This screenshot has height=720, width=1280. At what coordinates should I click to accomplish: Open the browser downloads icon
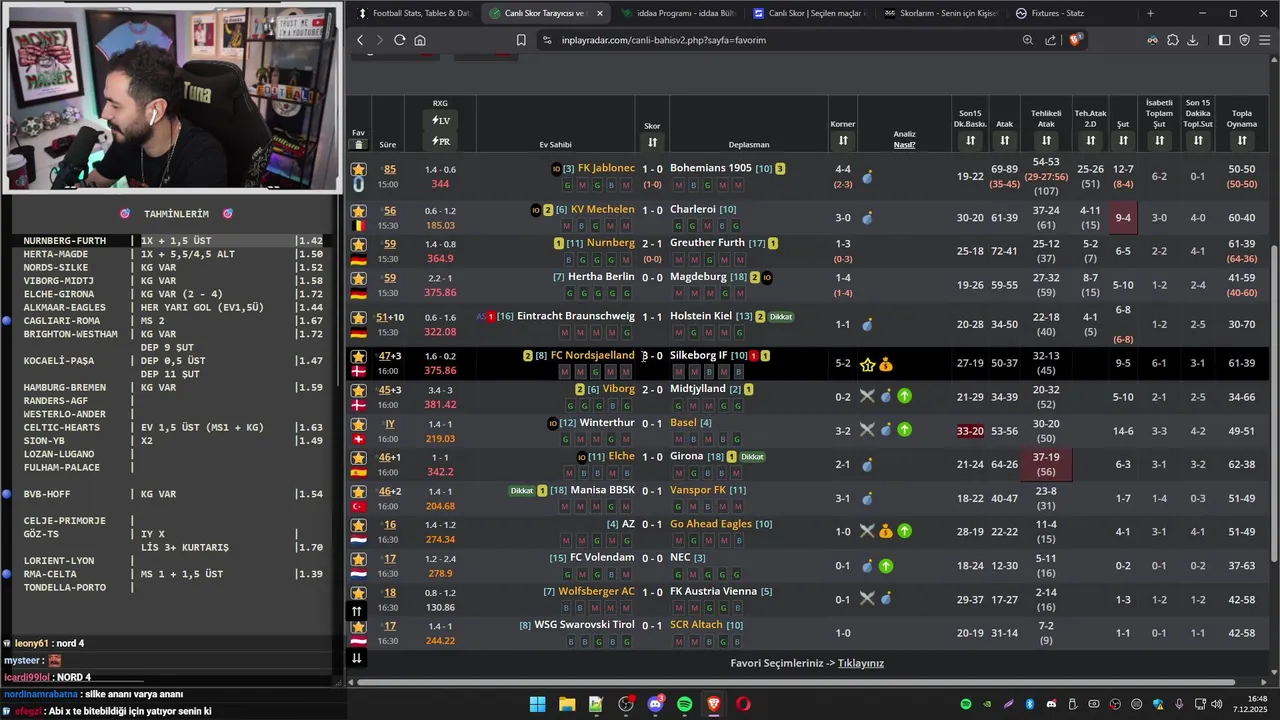1192,40
